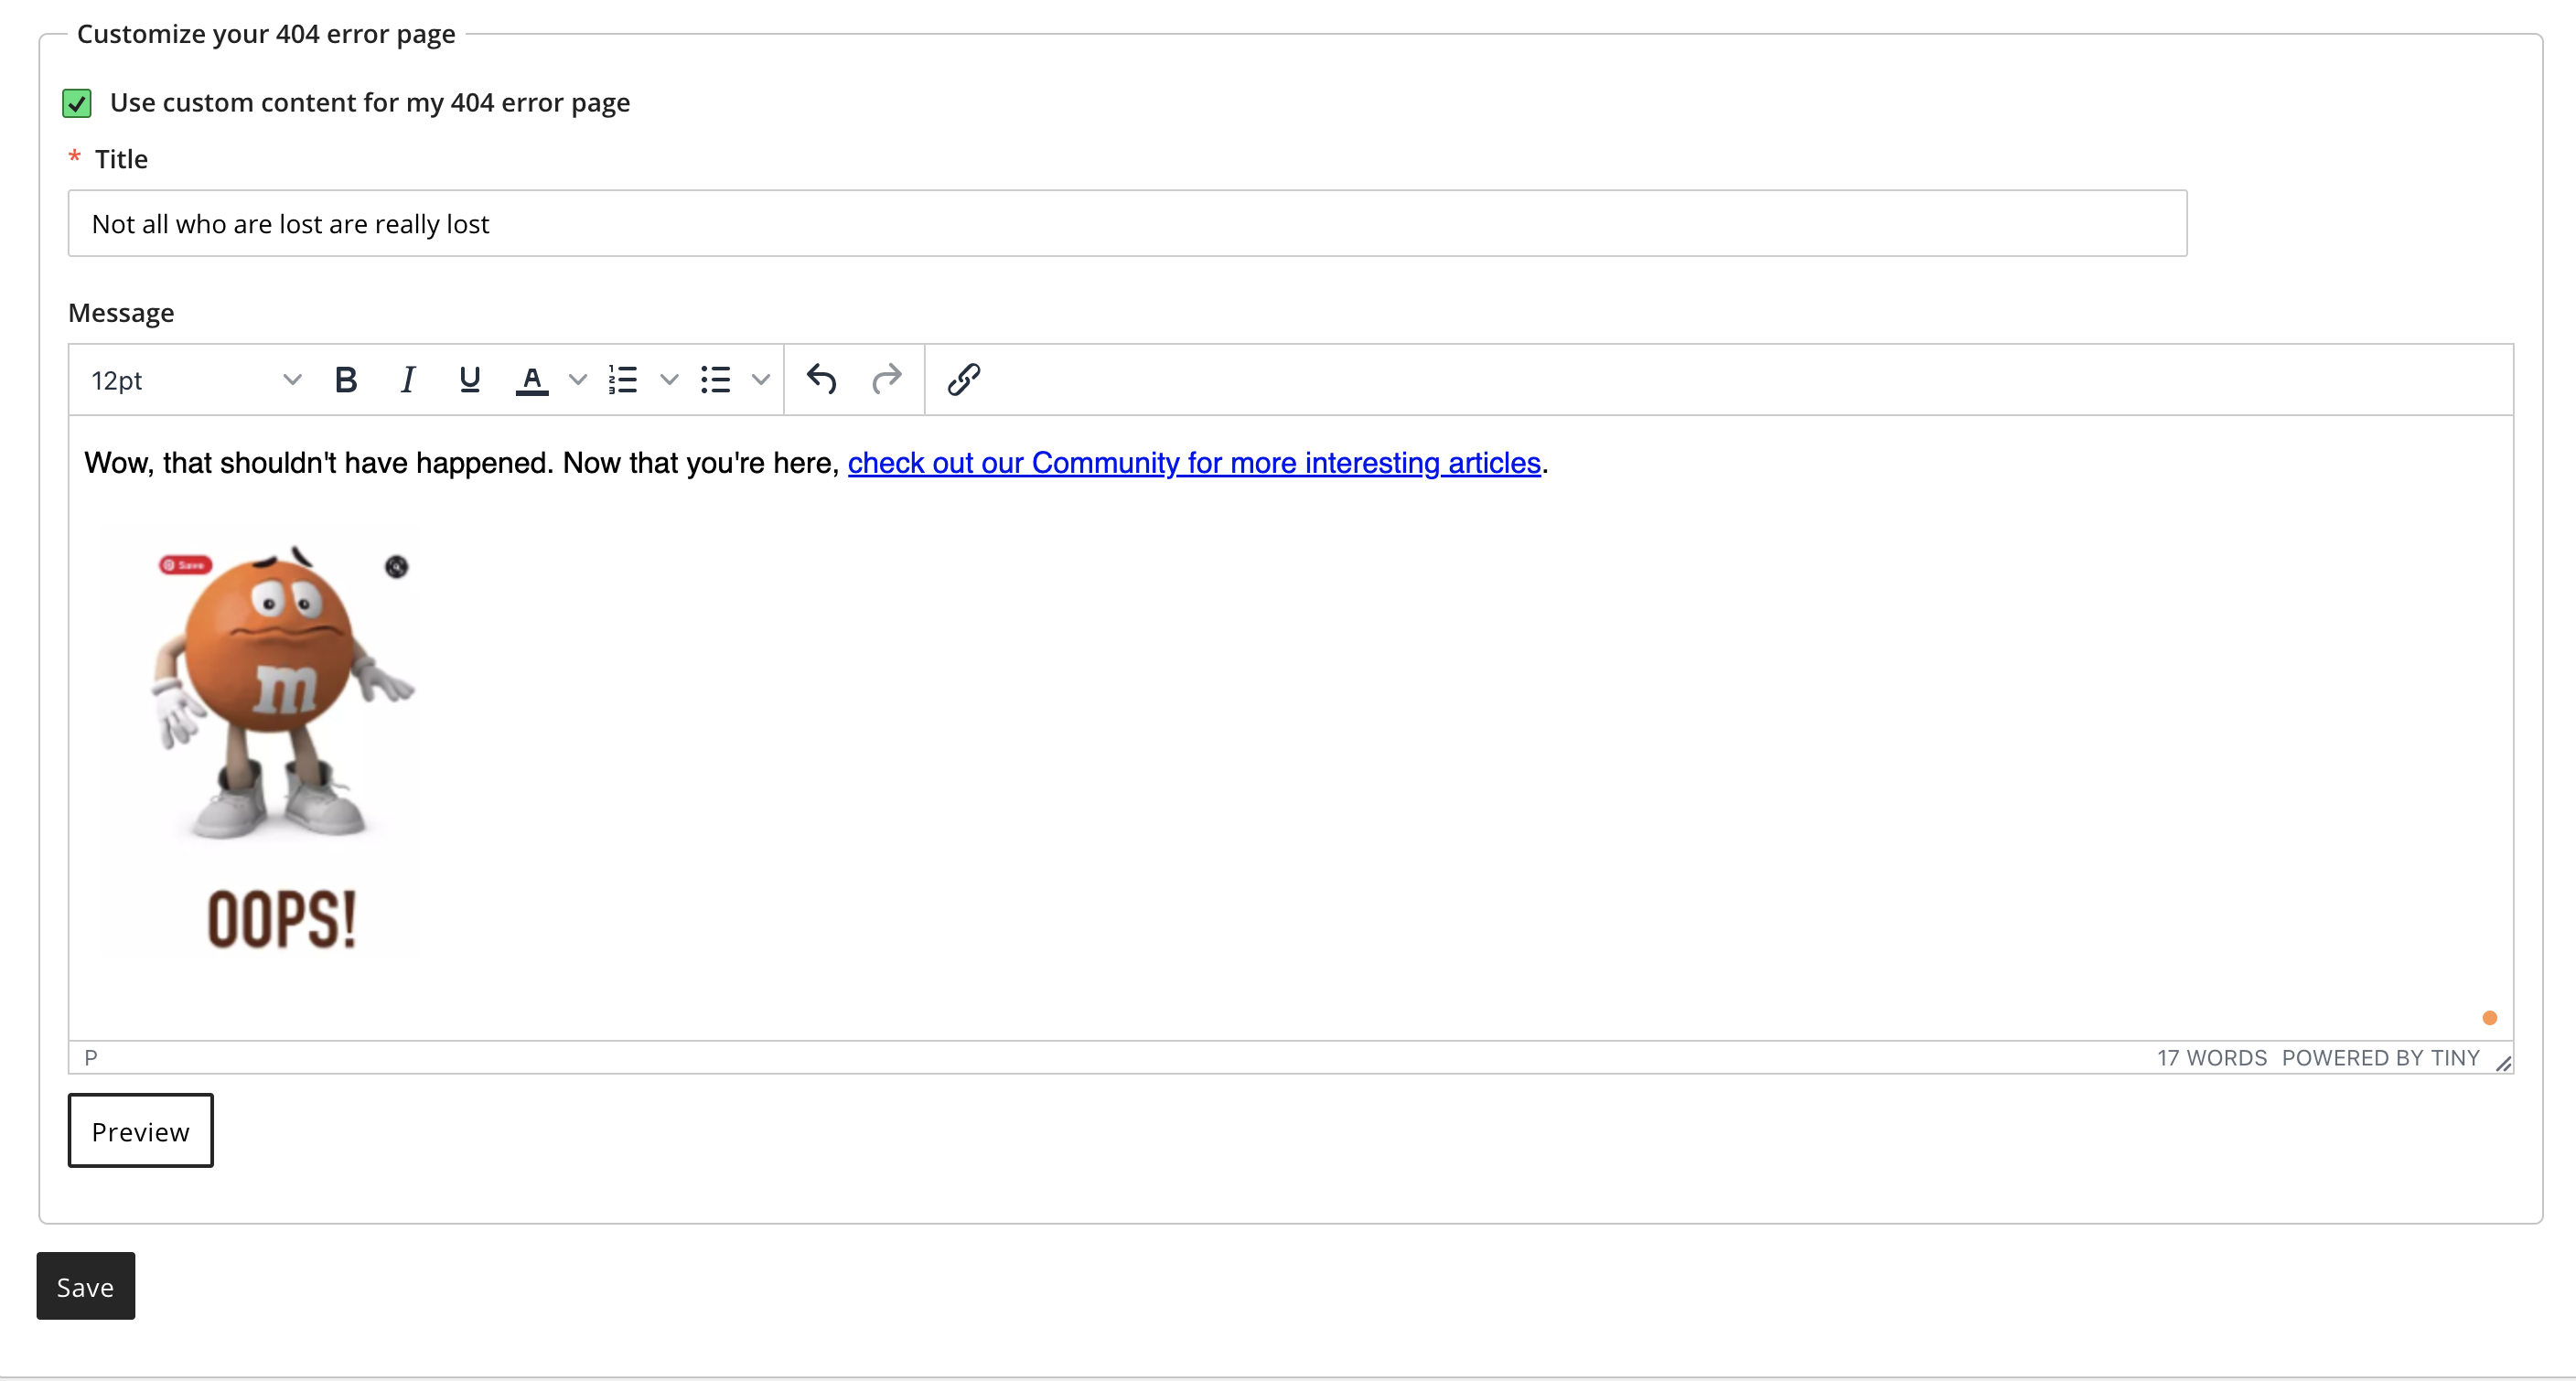Underline the selected message text

[469, 380]
